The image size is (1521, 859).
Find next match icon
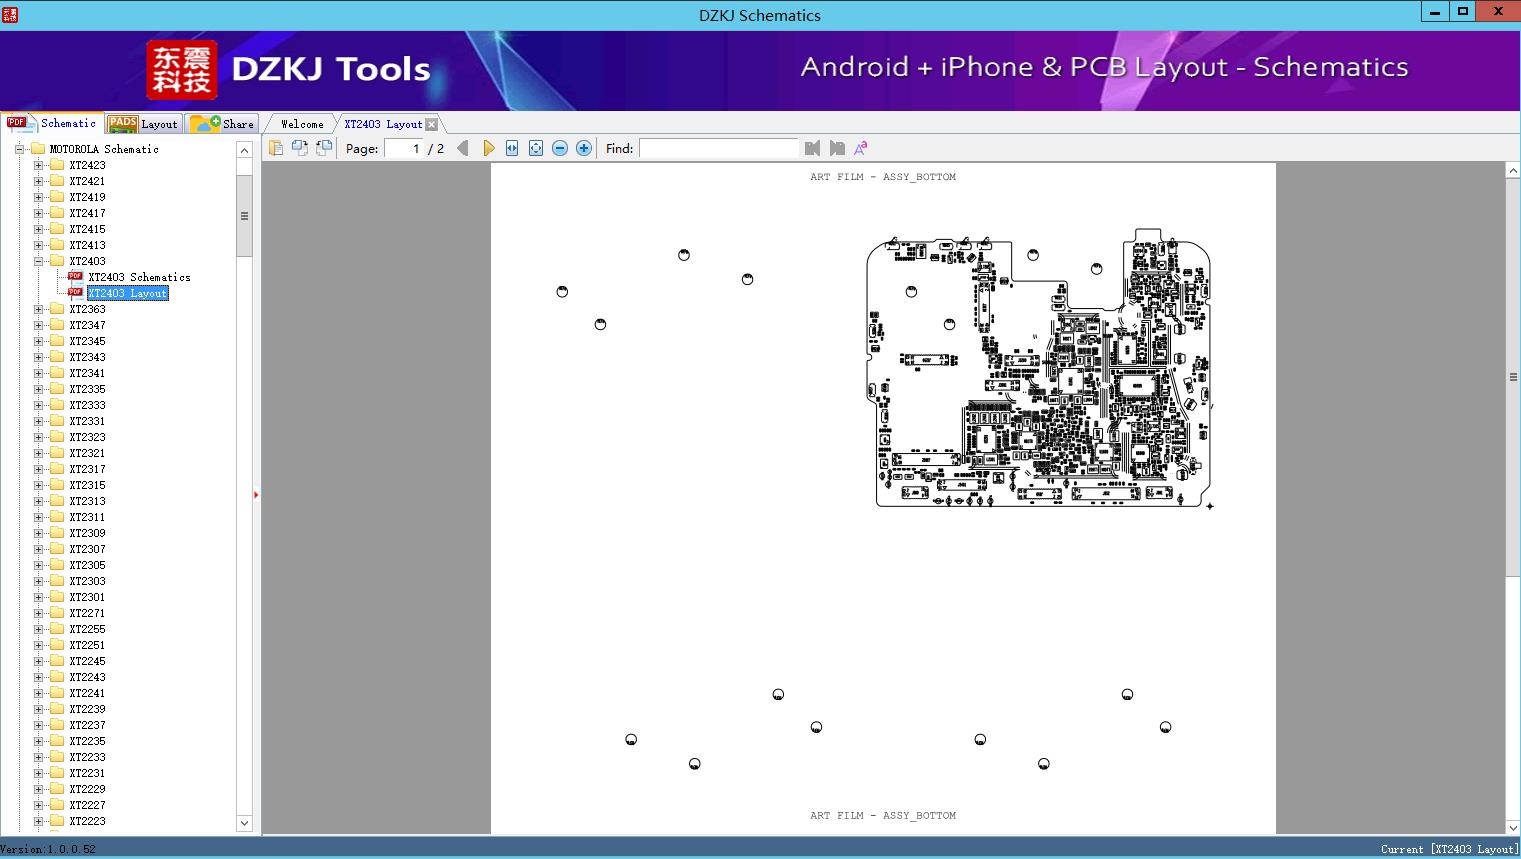(x=837, y=148)
